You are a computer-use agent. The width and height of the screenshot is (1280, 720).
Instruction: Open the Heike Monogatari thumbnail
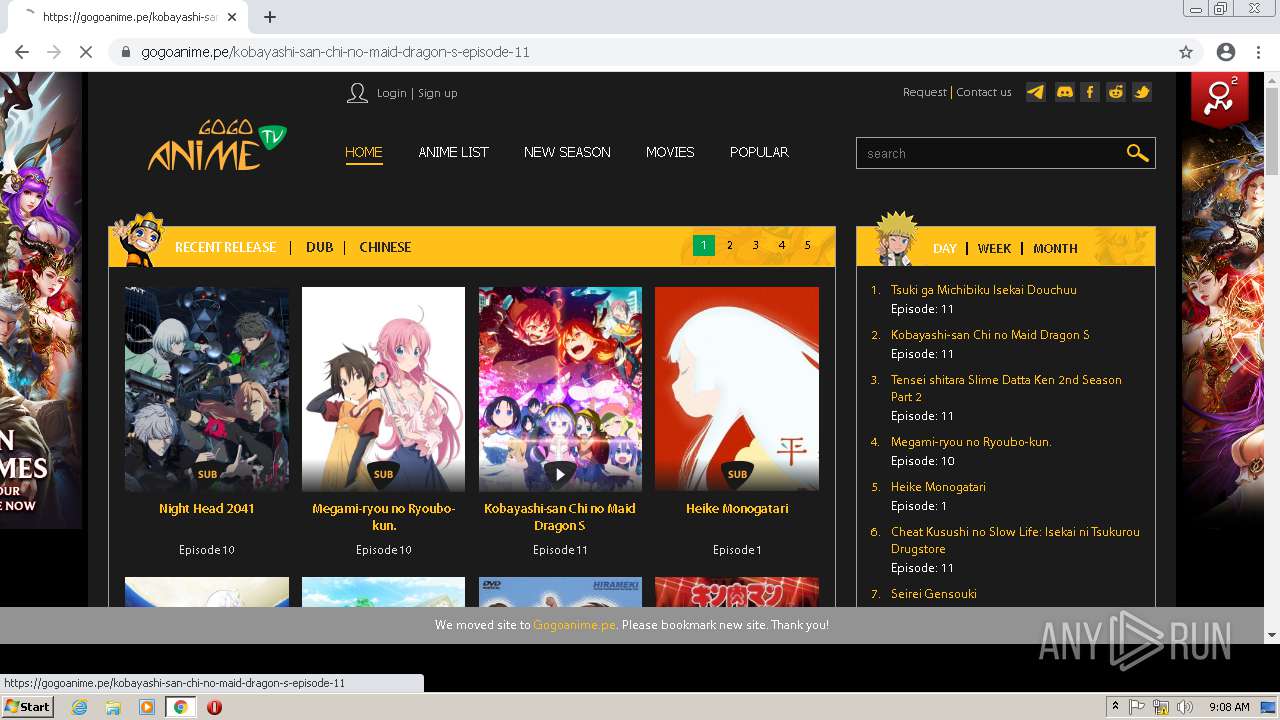point(737,389)
